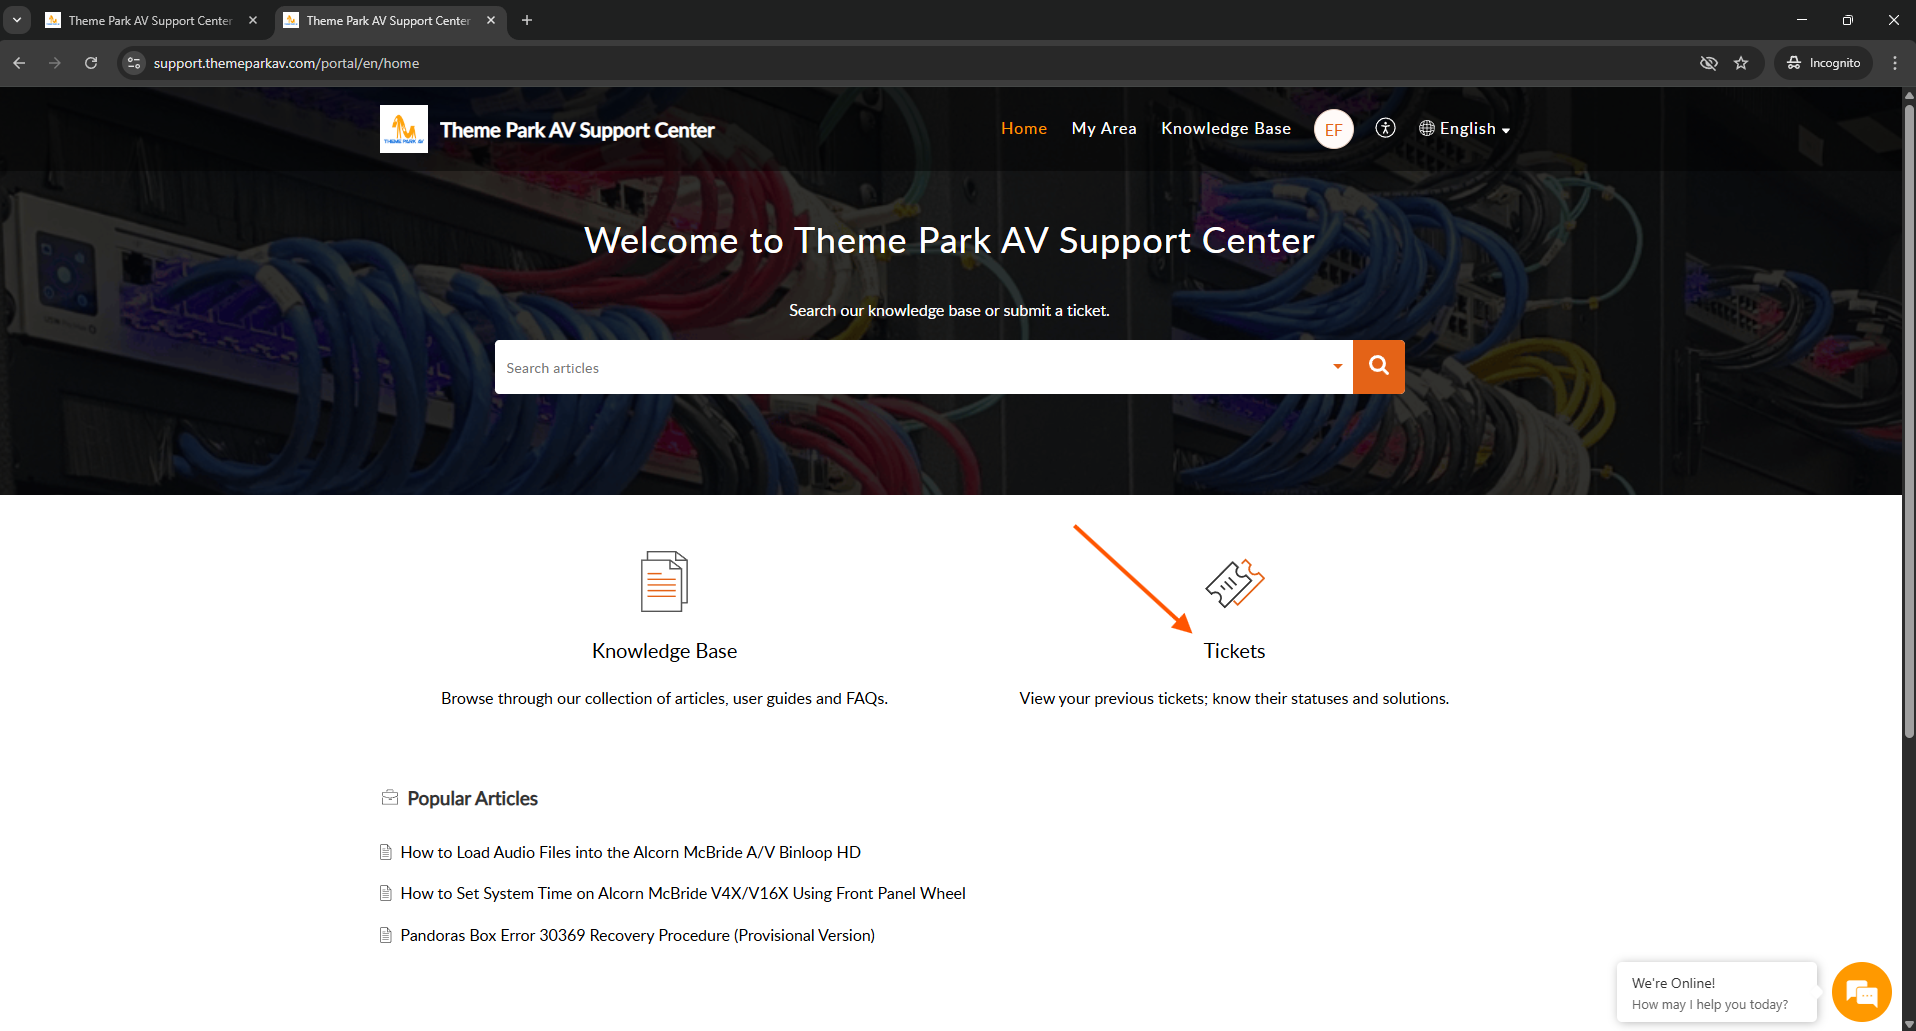Viewport: 1916px width, 1031px height.
Task: Open the Pandoras Box Error 30369 article
Action: tap(637, 935)
